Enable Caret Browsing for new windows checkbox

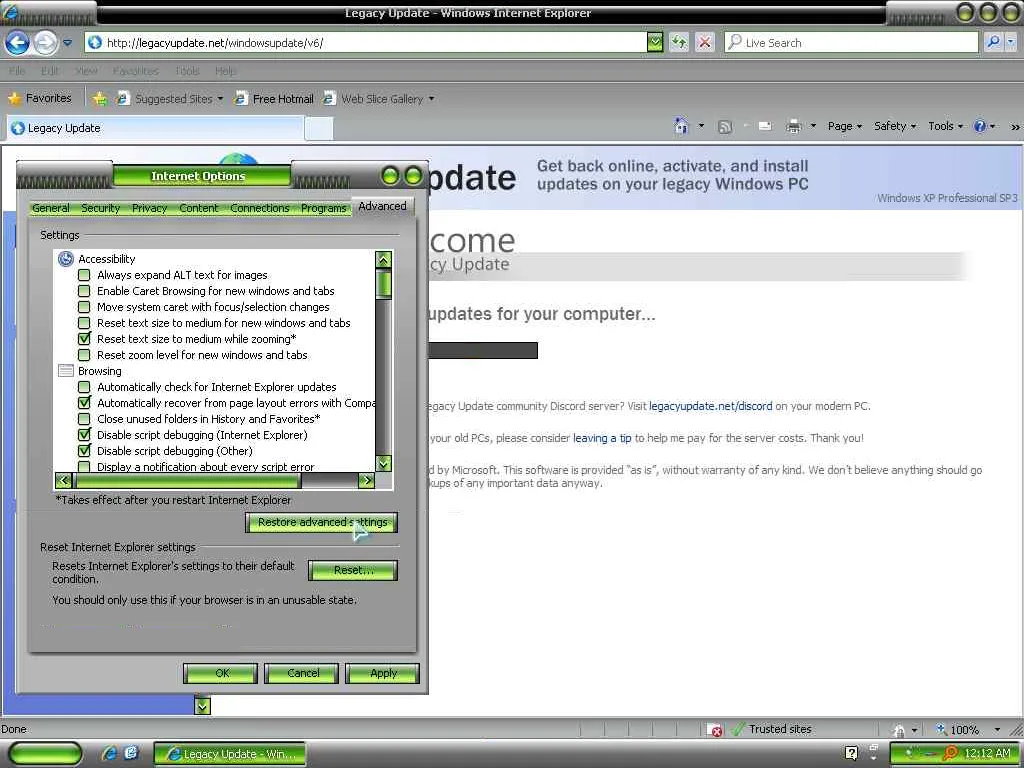coord(84,291)
